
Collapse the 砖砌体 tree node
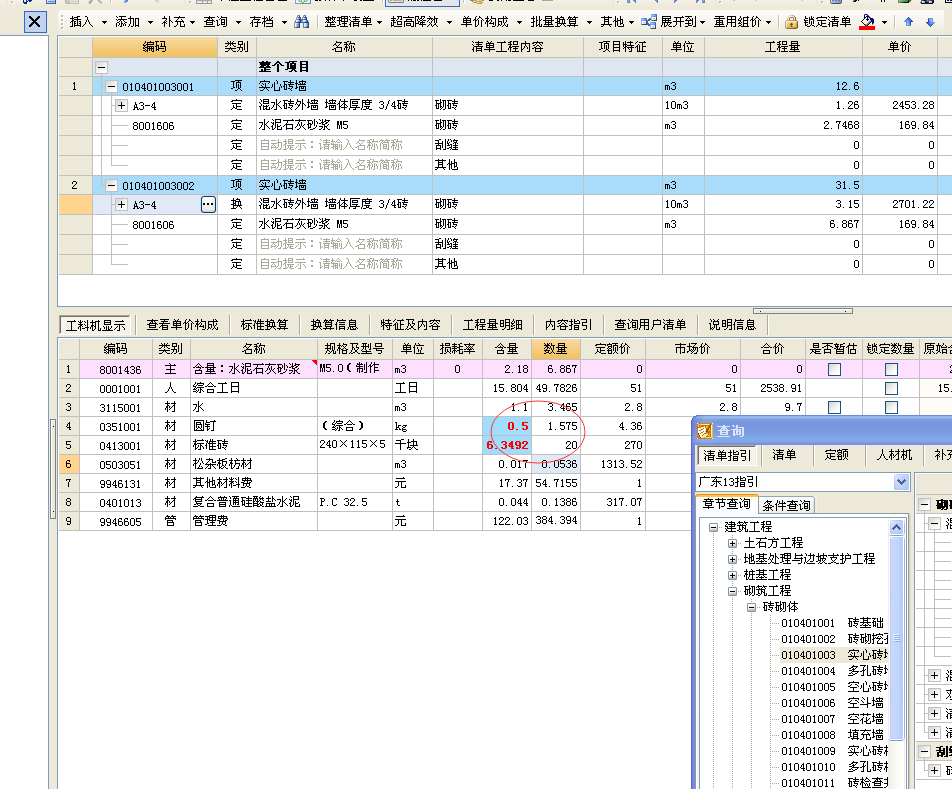click(x=752, y=607)
